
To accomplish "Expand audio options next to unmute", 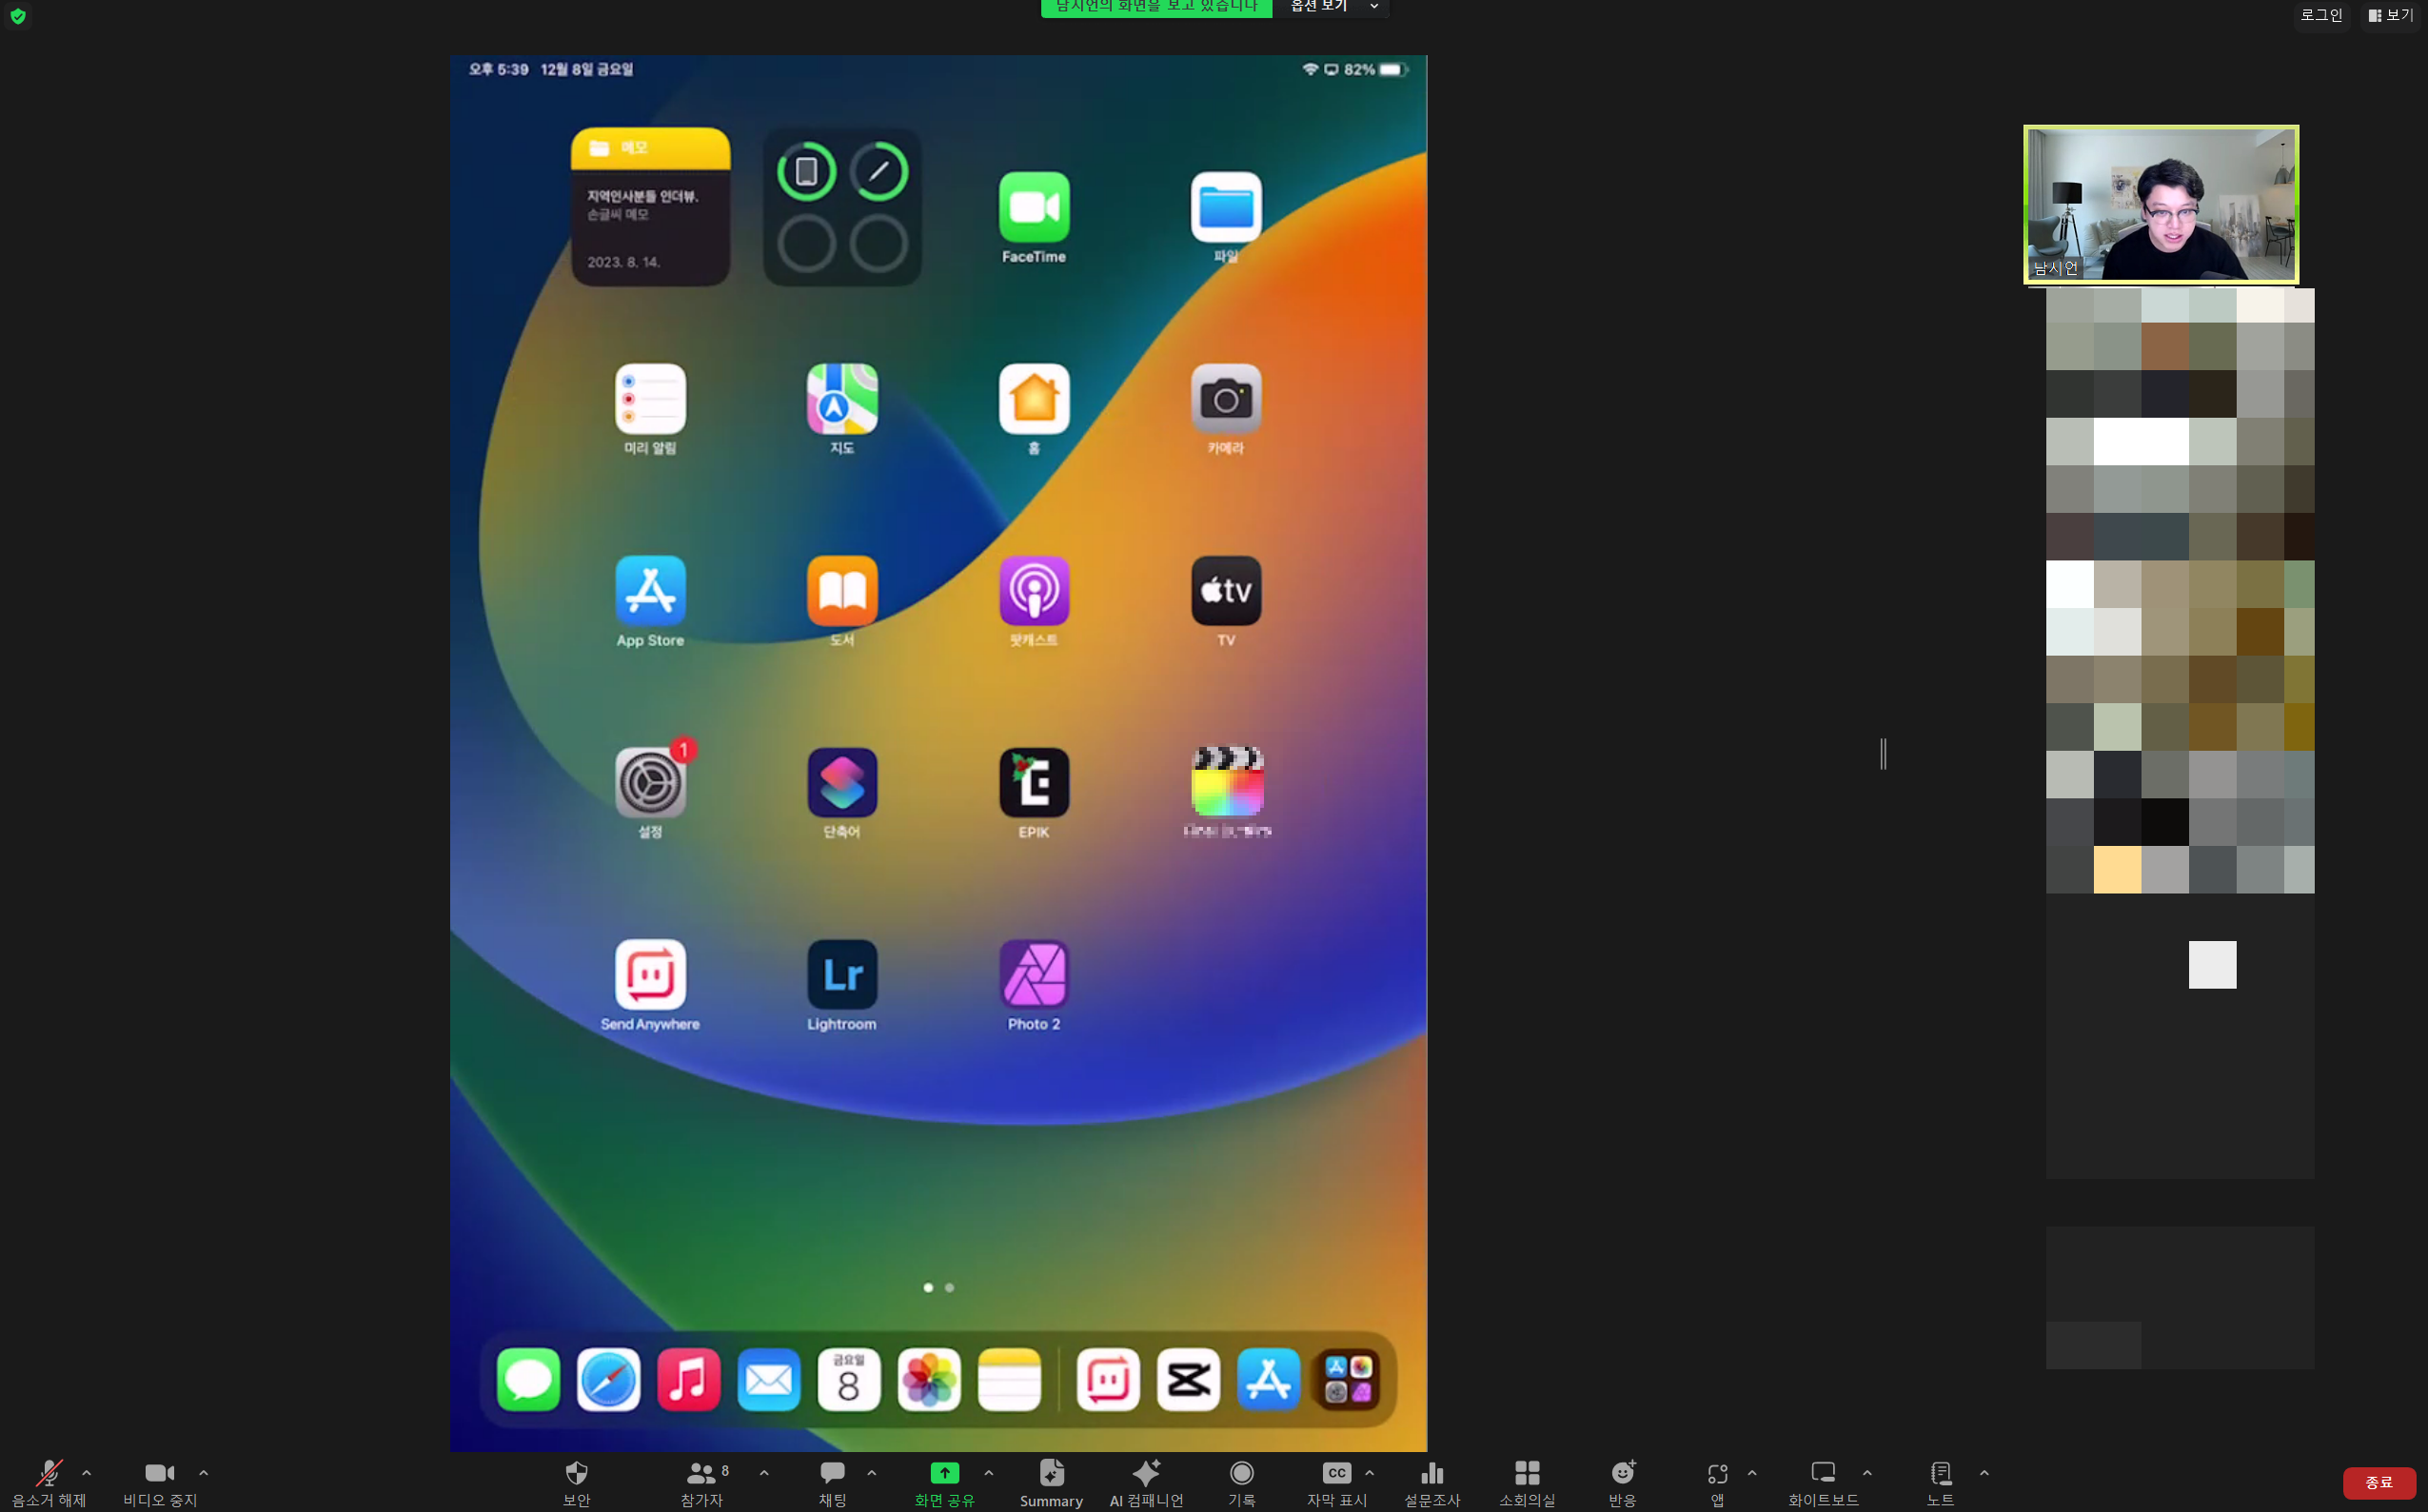I will 87,1473.
